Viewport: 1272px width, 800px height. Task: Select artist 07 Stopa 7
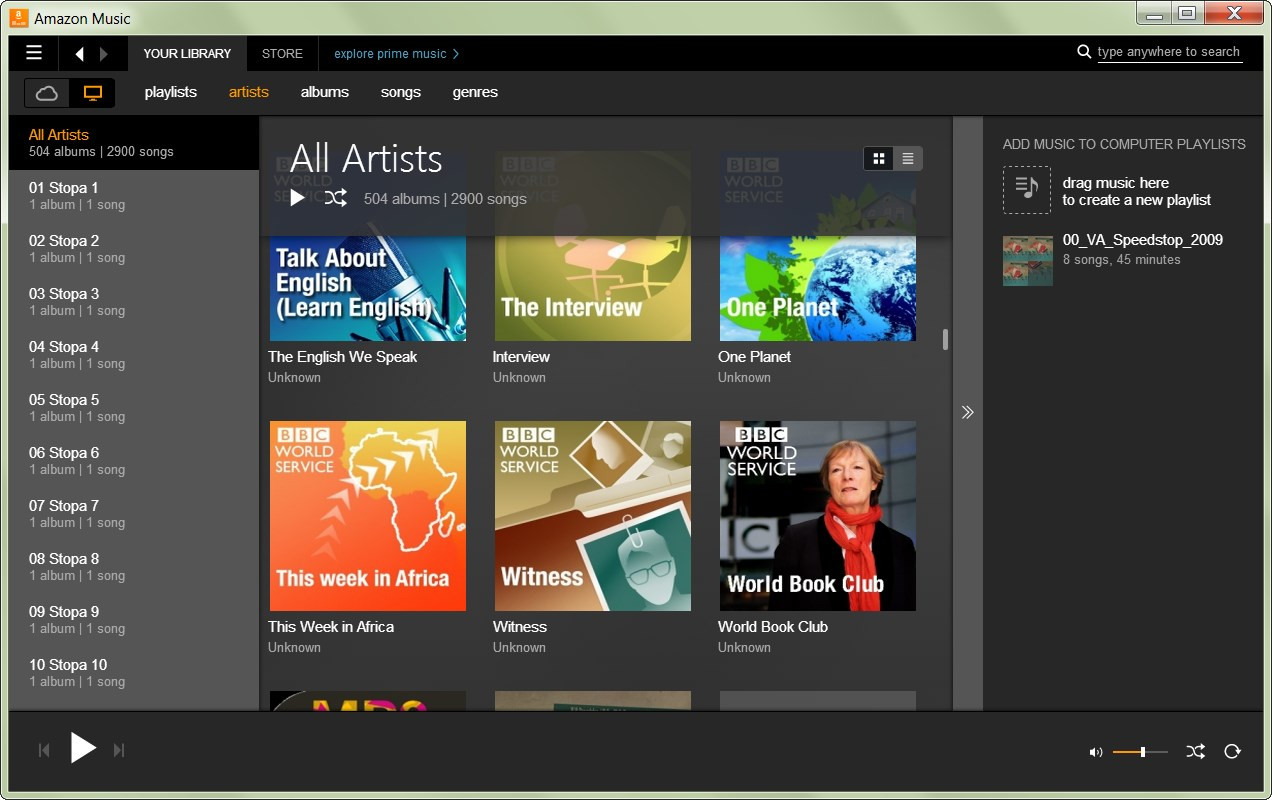[134, 514]
